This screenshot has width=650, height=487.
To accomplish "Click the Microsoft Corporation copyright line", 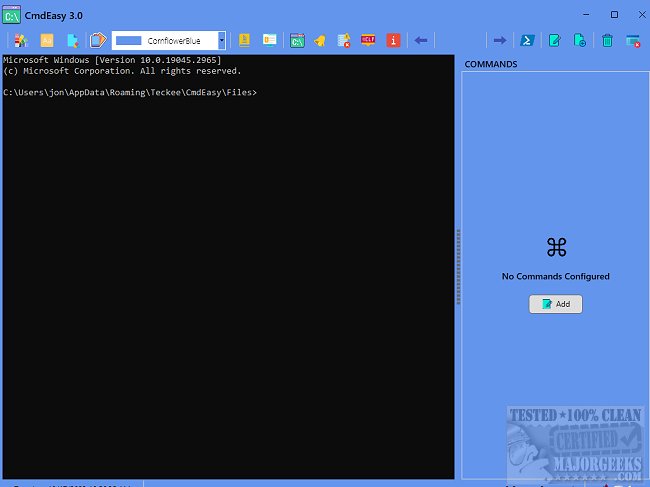I will click(122, 71).
